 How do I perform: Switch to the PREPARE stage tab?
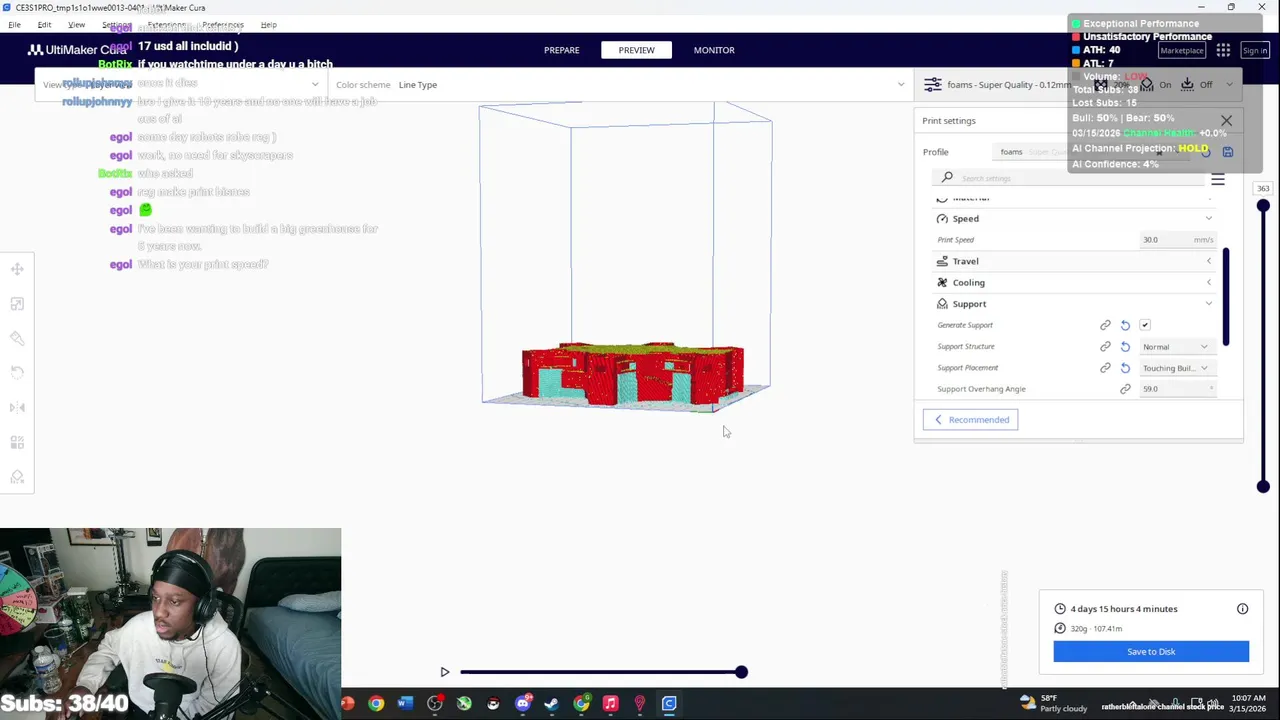coord(561,50)
